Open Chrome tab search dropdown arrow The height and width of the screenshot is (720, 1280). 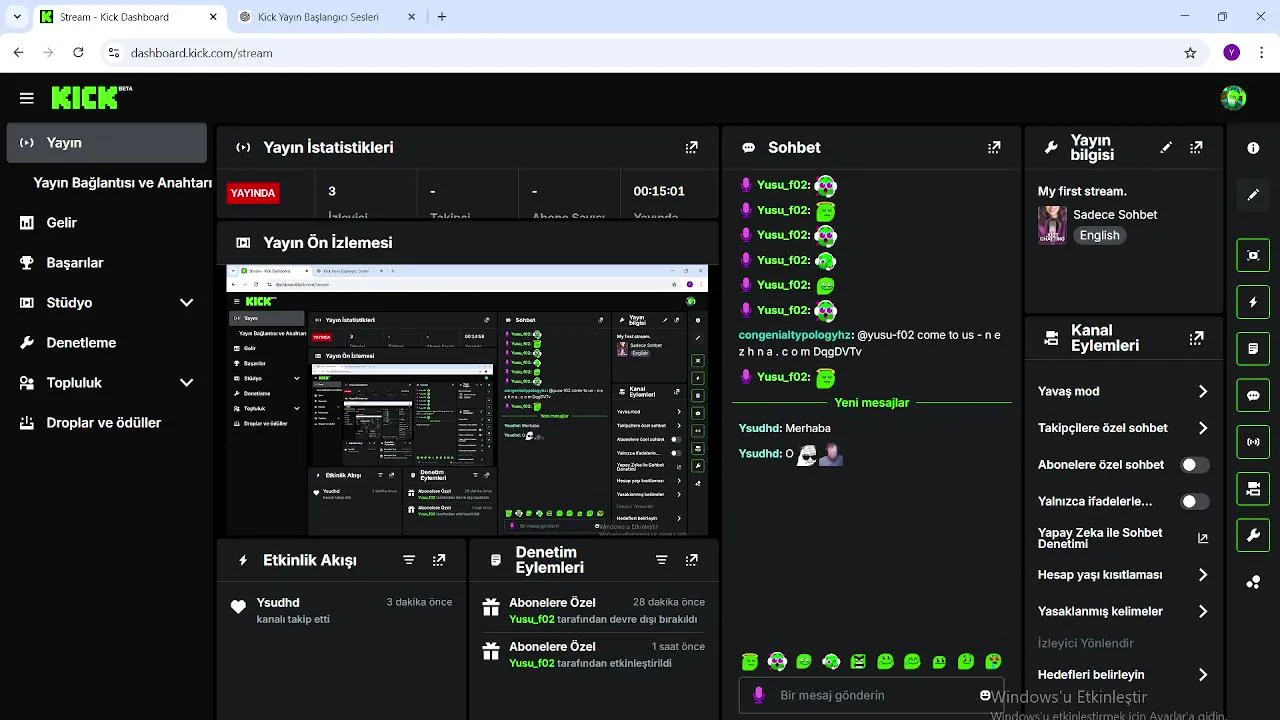point(17,17)
